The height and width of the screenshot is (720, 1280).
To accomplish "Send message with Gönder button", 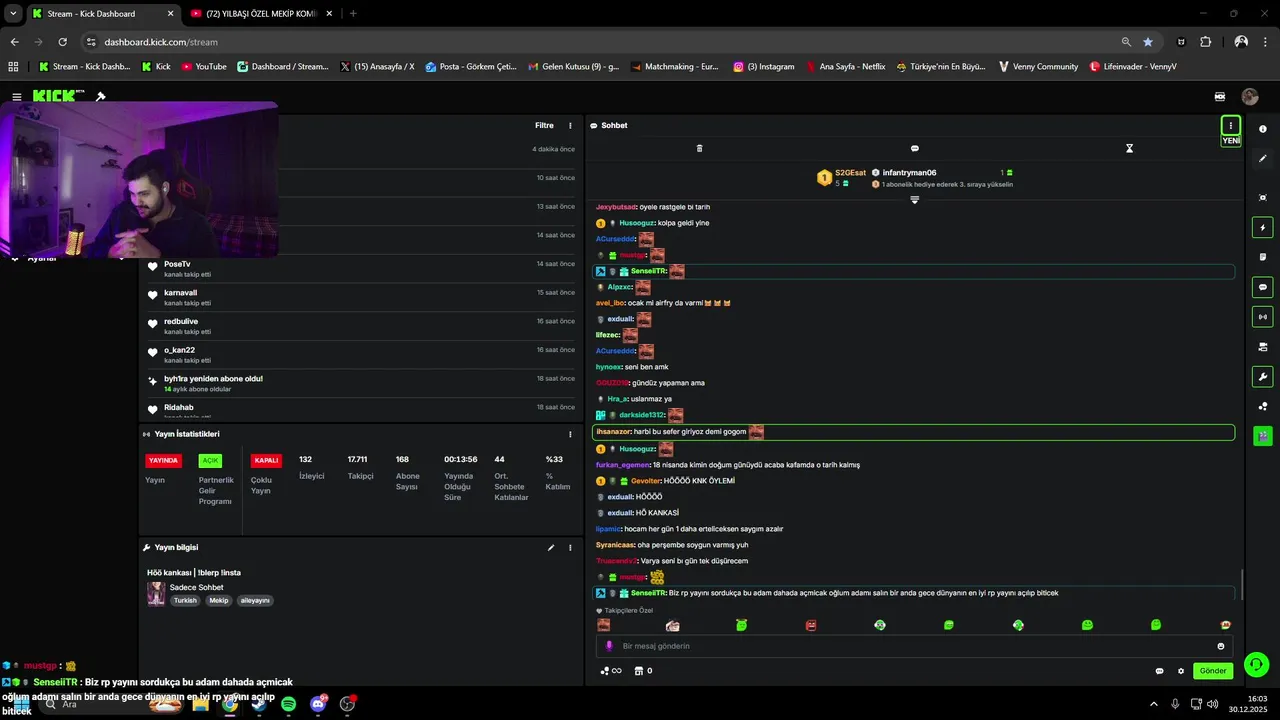I will coord(1213,671).
